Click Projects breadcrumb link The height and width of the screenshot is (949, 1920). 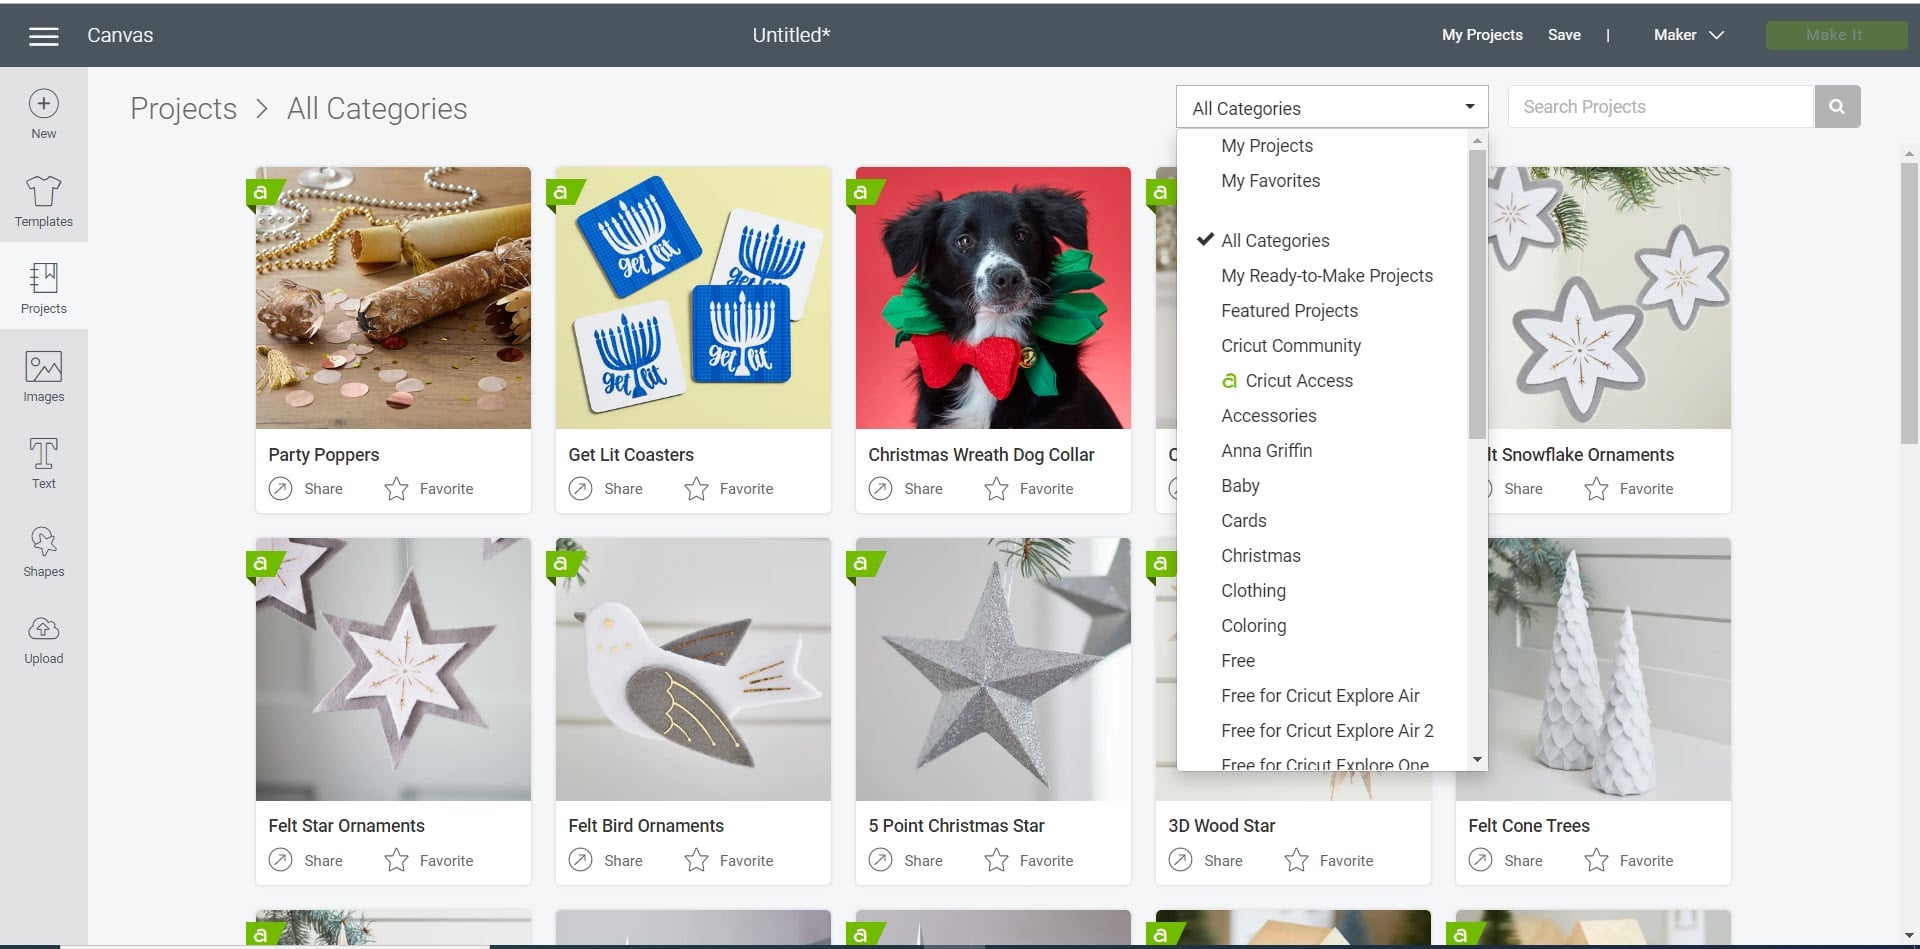183,108
